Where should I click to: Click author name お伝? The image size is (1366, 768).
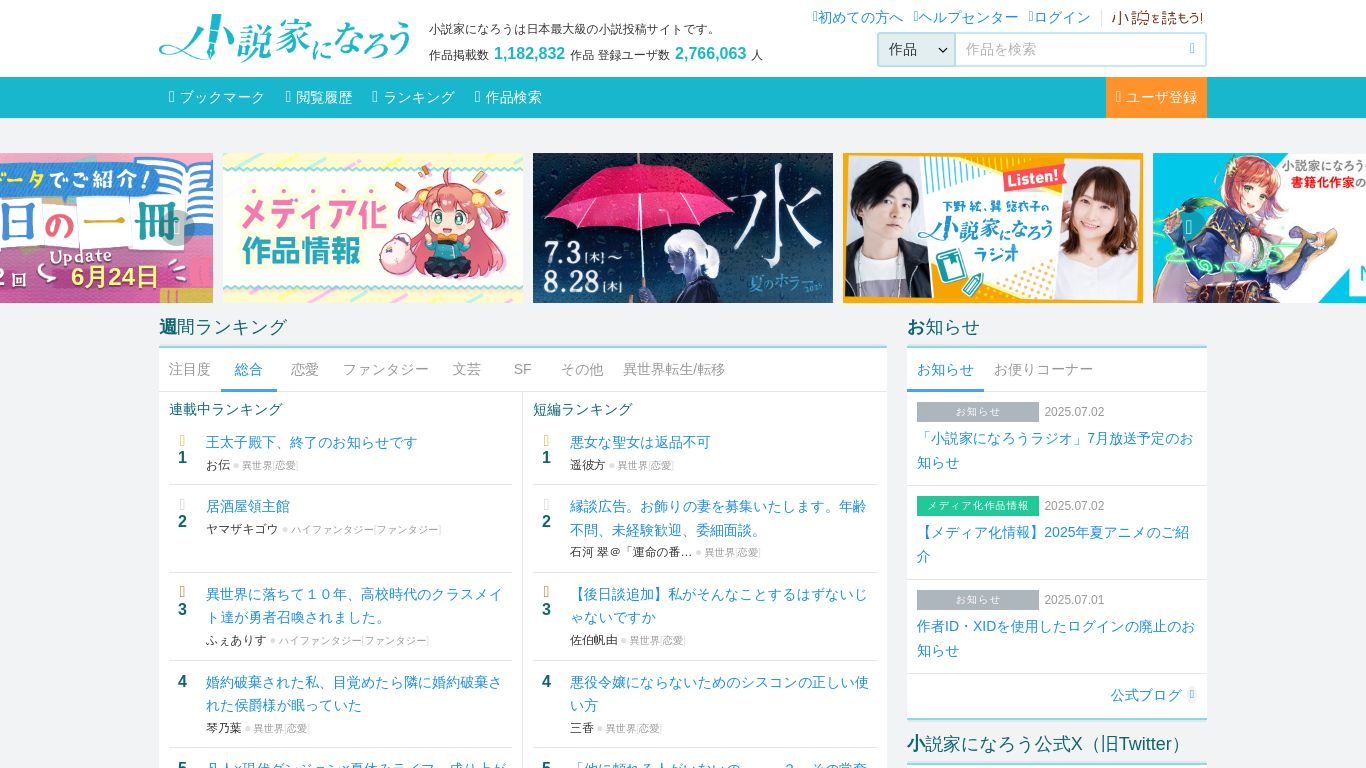218,465
